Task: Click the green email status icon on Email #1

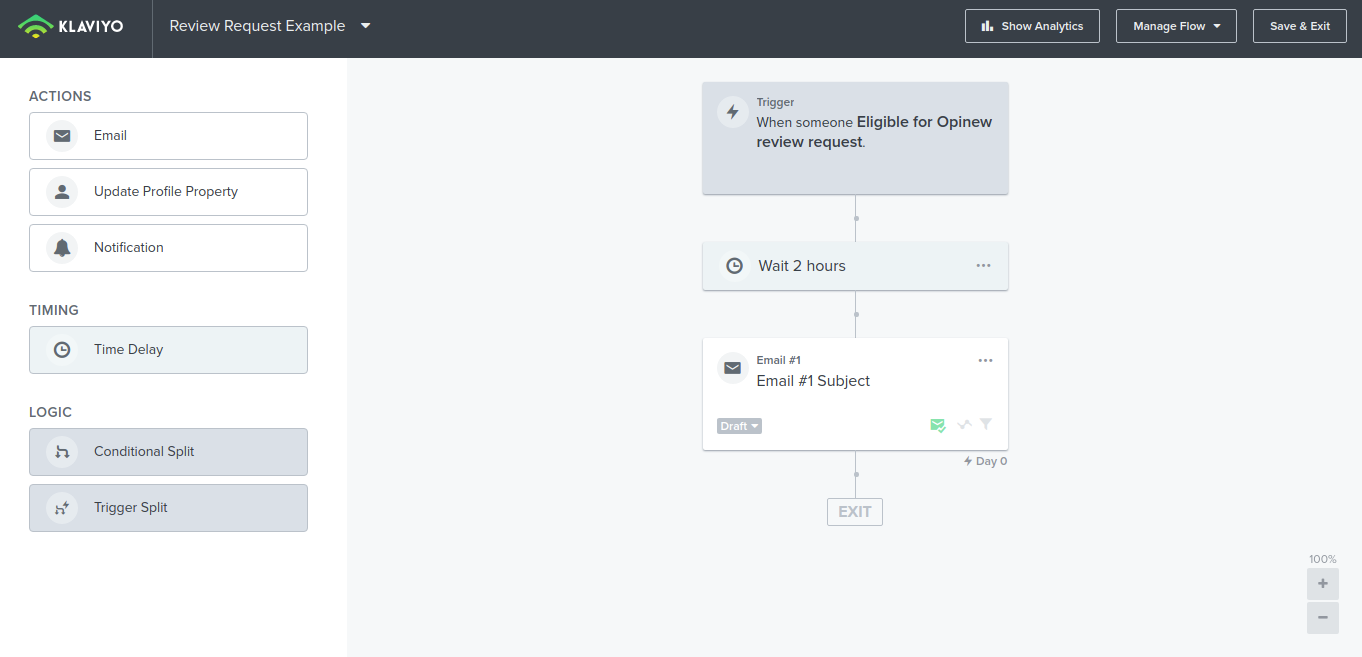Action: tap(938, 424)
